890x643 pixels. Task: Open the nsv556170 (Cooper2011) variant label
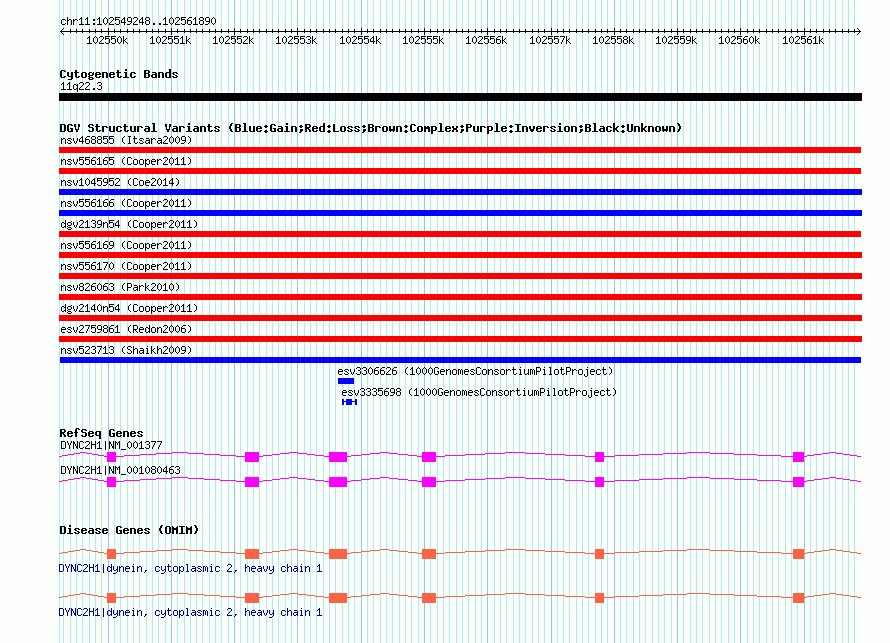coord(126,266)
